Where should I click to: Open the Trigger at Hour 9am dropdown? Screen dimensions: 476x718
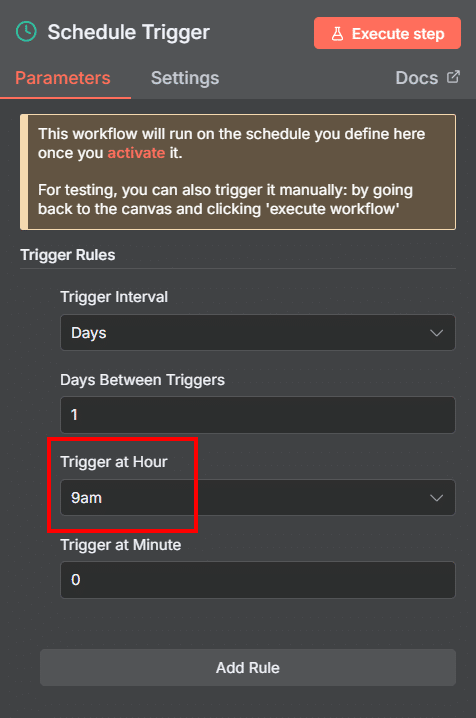pos(258,498)
